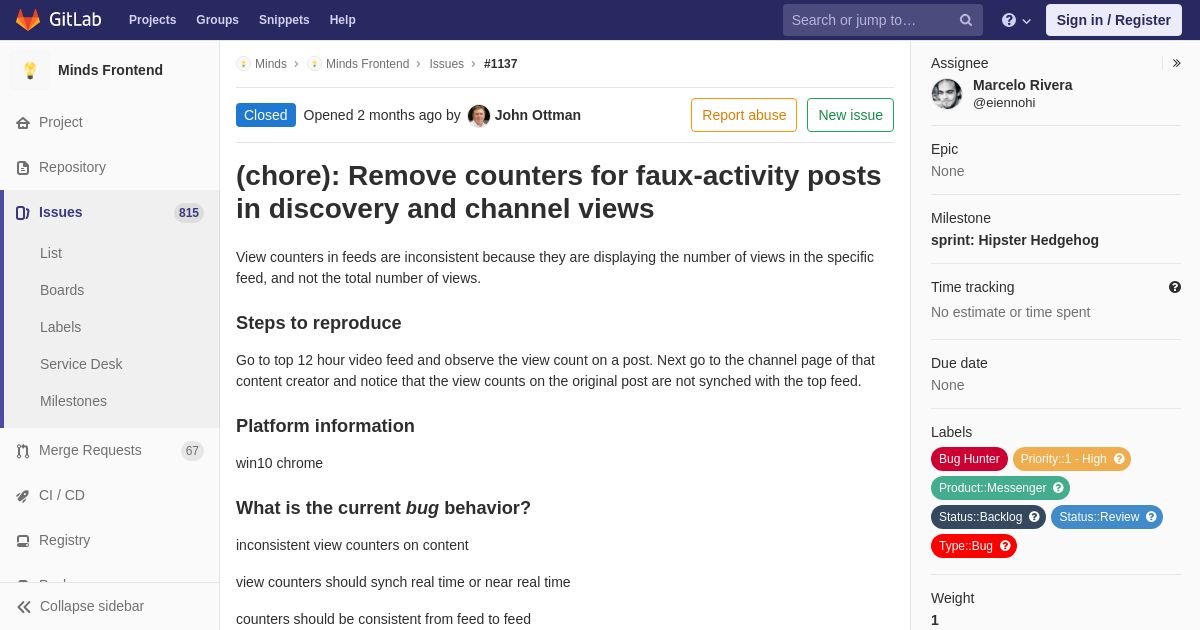Click the Bug Hunter label
Screen dimensions: 1200x630
969,459
